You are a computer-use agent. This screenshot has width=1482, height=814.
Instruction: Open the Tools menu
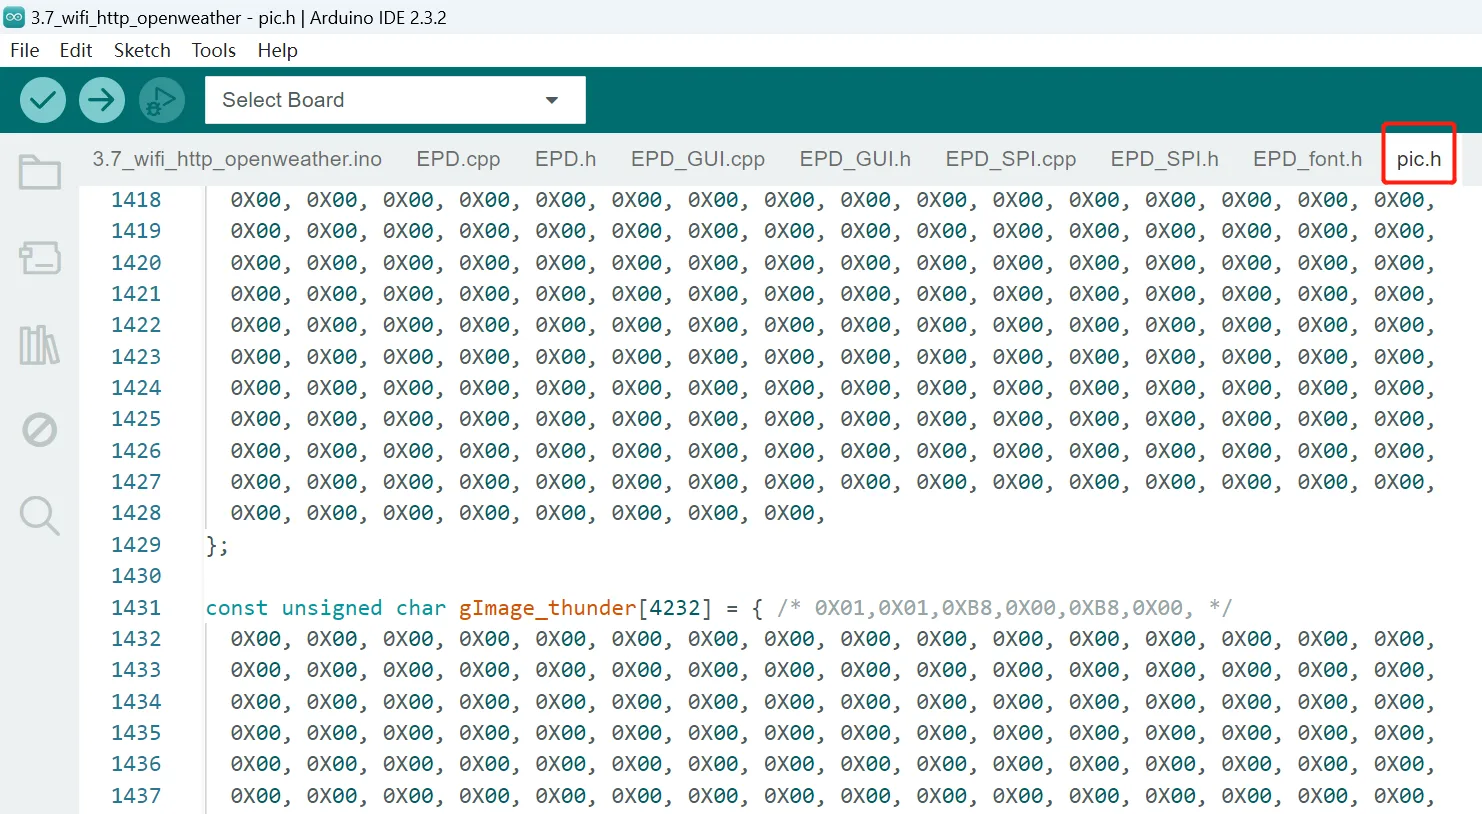pyautogui.click(x=213, y=50)
